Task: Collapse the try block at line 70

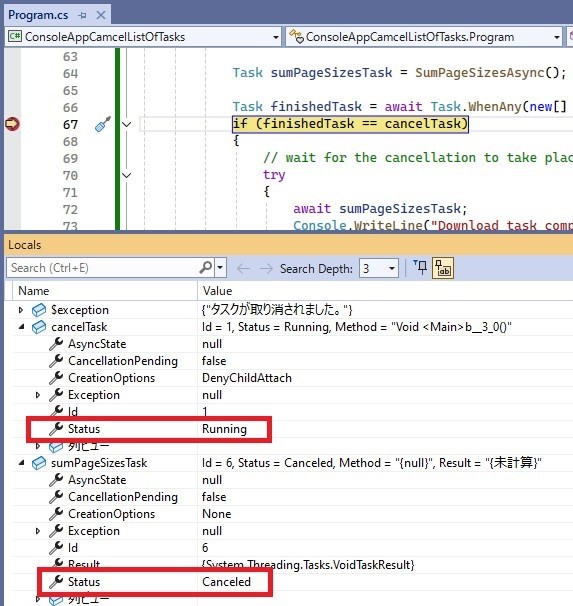Action: pos(127,175)
